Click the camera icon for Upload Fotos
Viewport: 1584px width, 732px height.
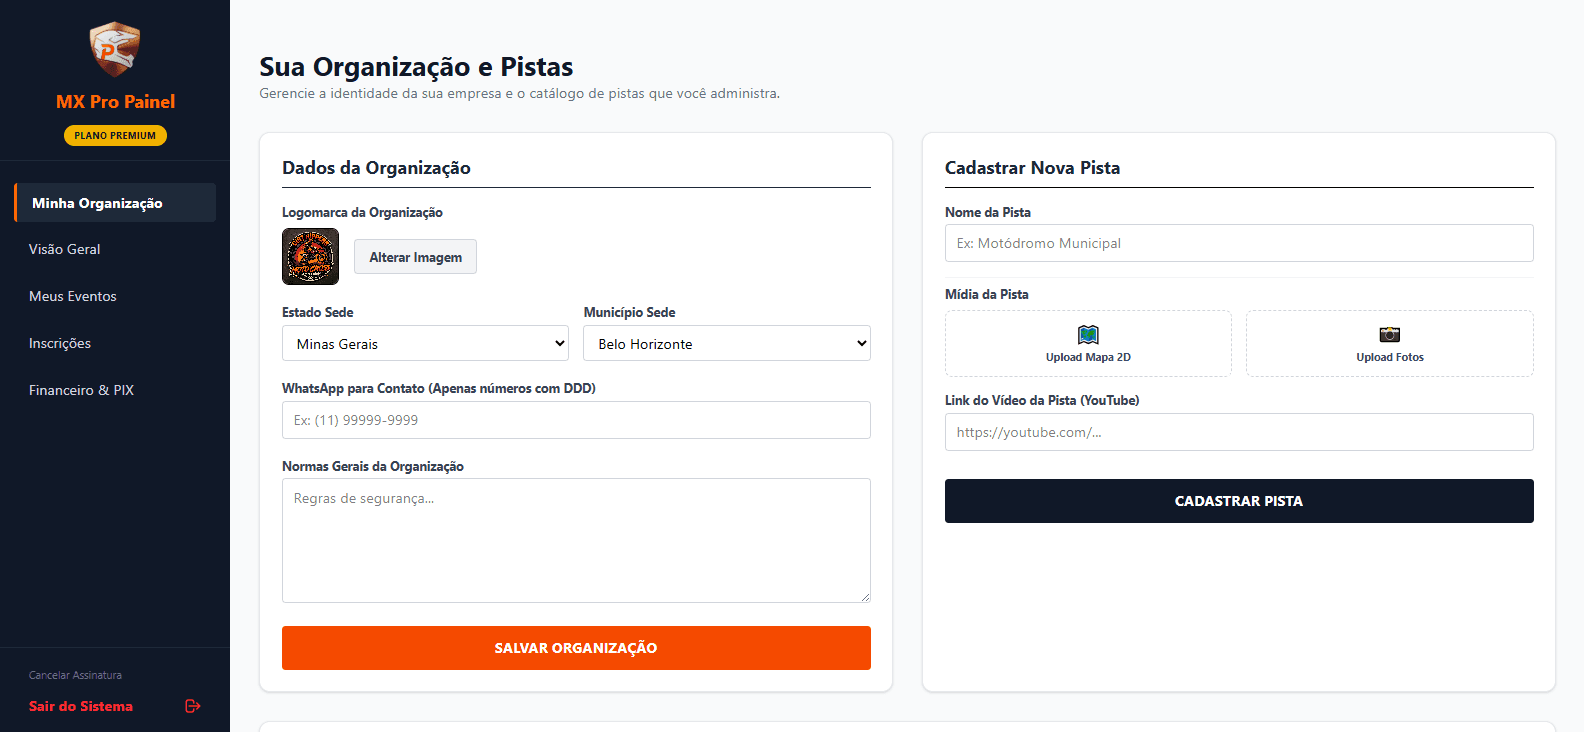click(x=1390, y=334)
